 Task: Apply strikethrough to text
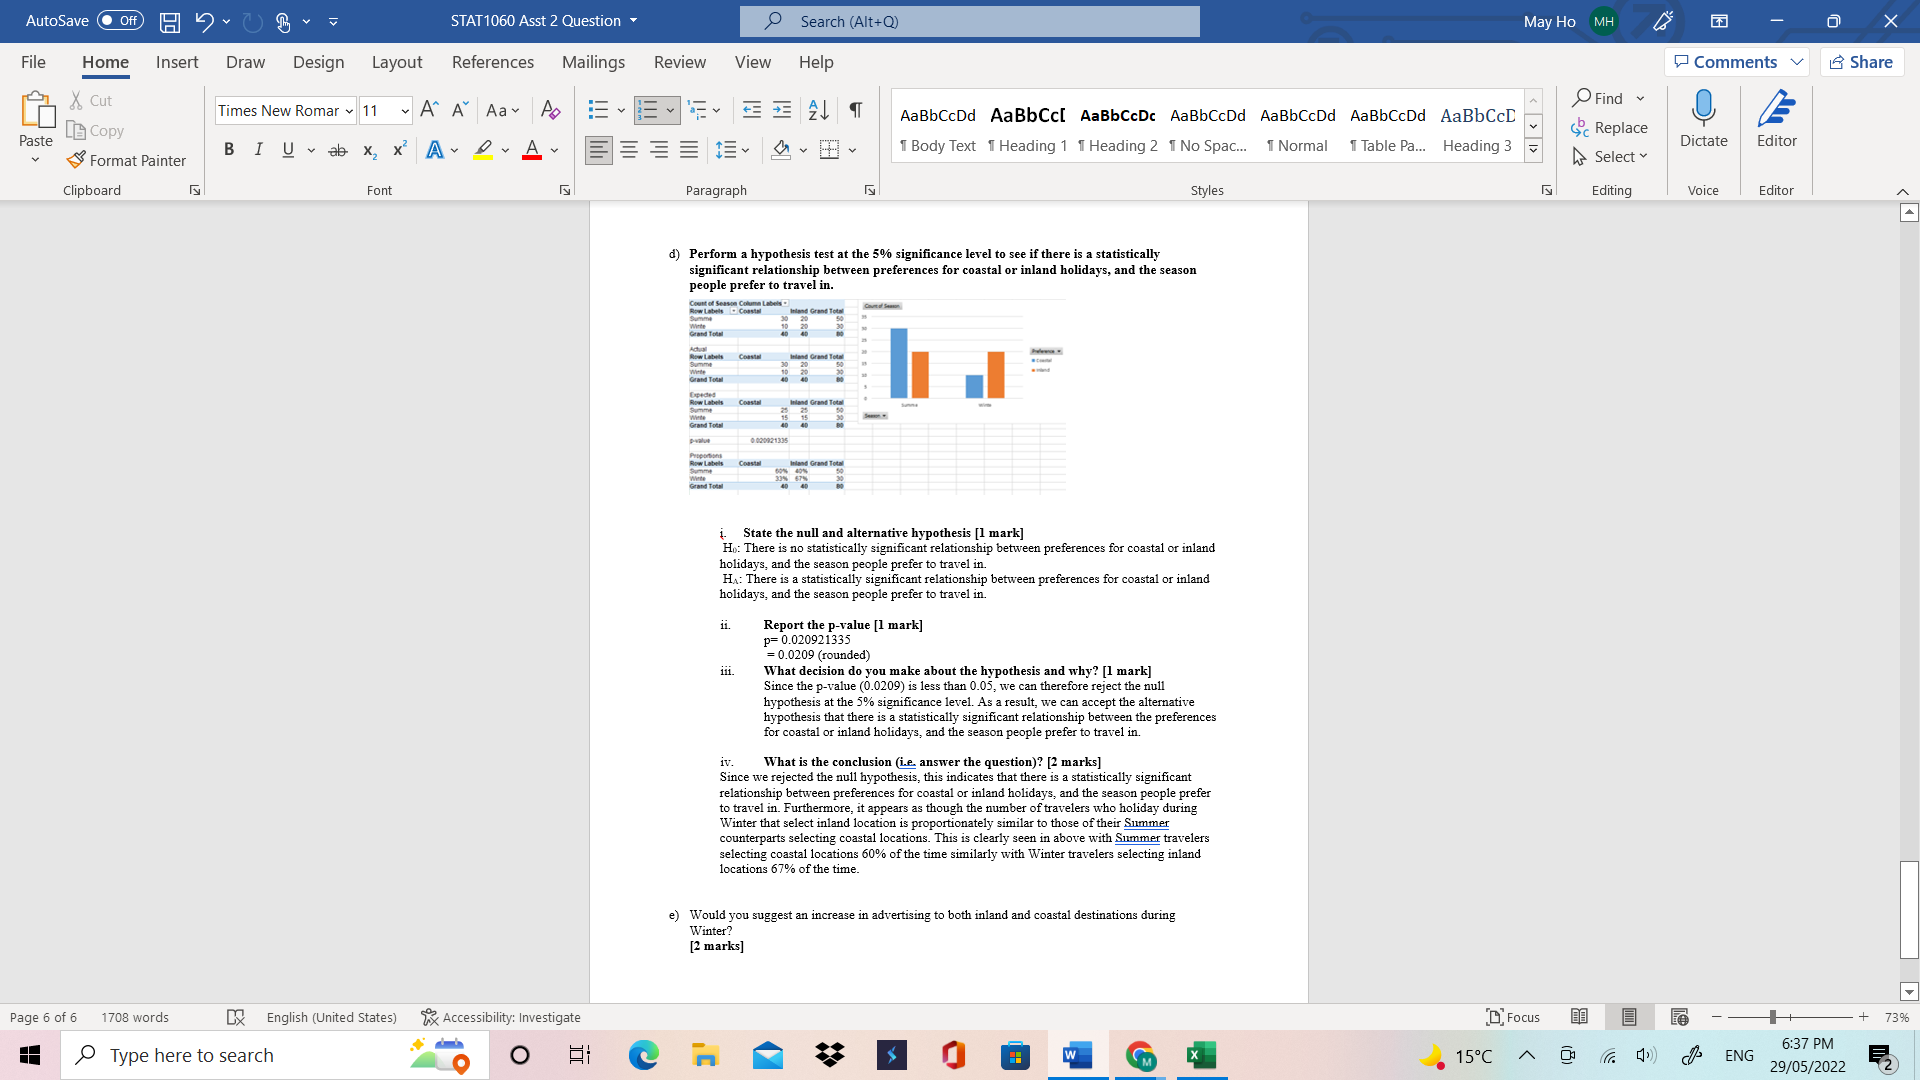pyautogui.click(x=338, y=149)
